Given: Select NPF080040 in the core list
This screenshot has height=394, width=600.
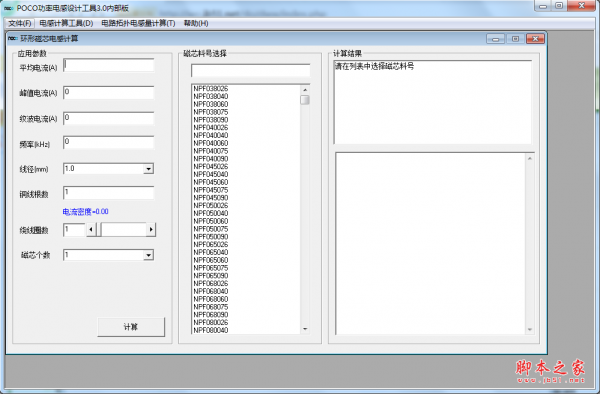Looking at the screenshot, I should (211, 330).
